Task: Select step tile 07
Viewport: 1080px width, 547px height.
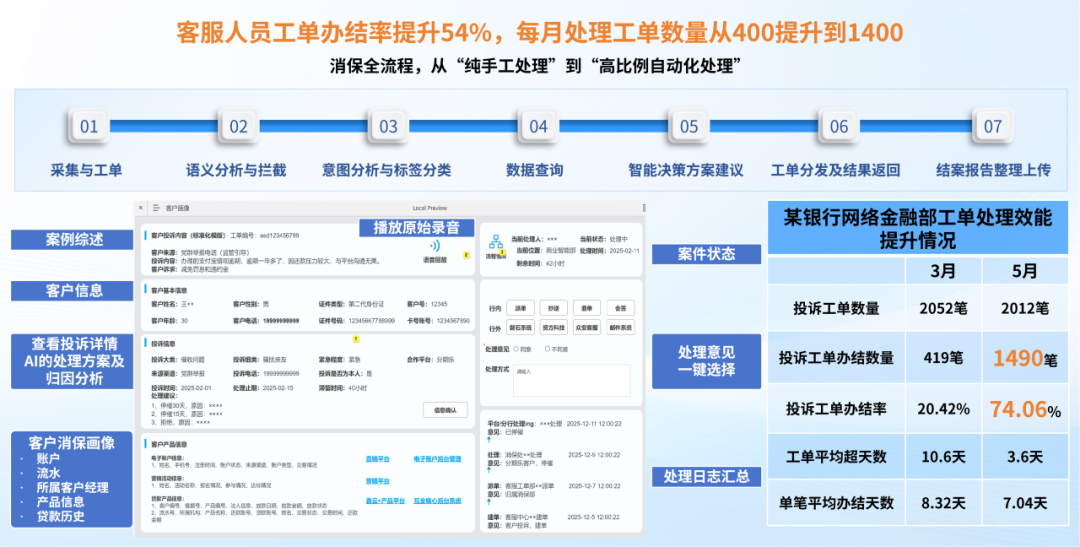Action: 993,127
